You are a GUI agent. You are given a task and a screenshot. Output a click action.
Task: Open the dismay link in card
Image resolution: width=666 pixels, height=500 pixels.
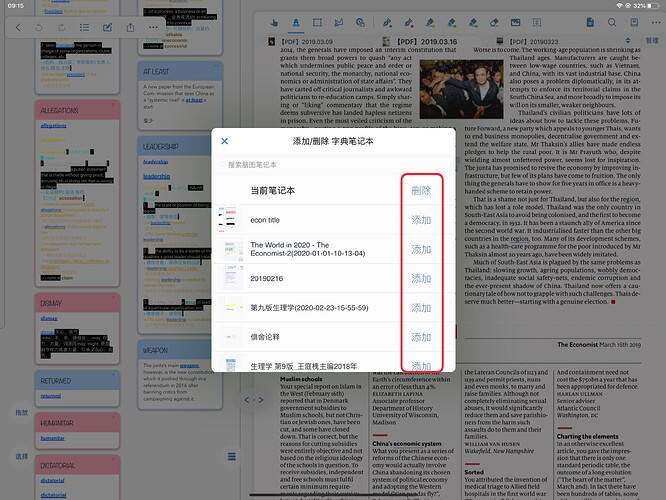[49, 318]
